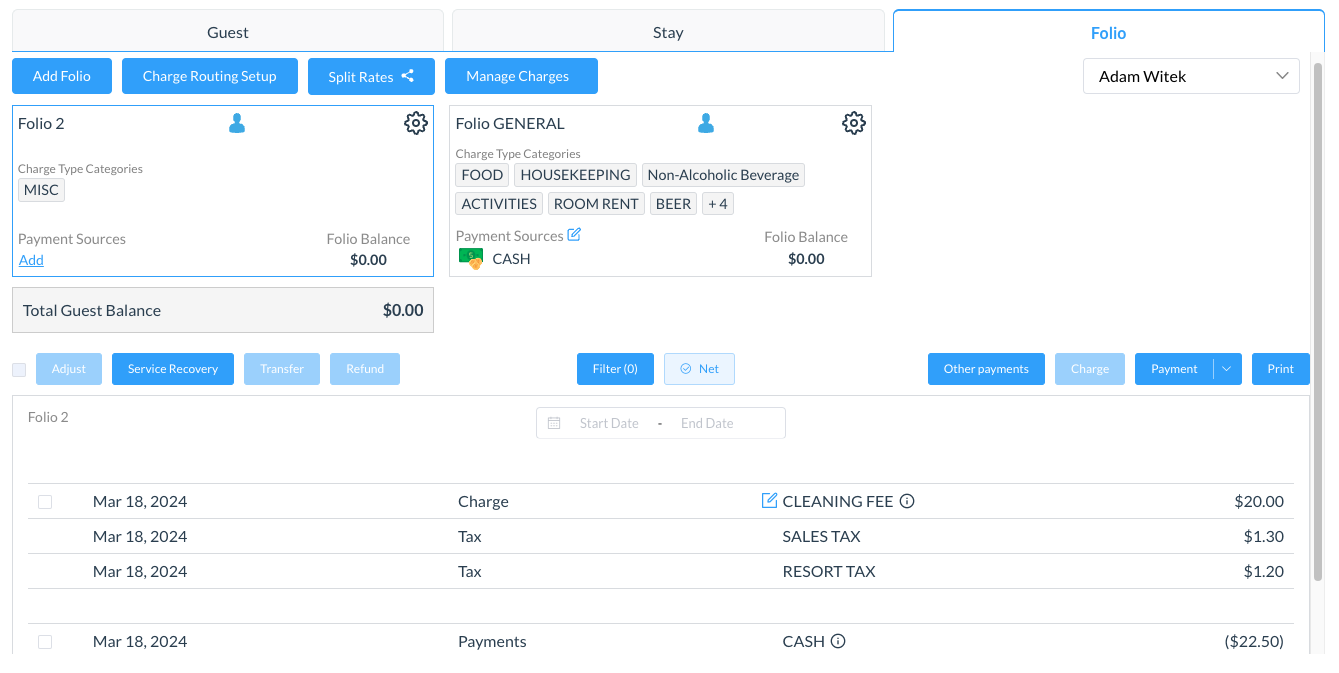Viewport: 1339px width, 673px height.
Task: Open Folio GENERAL settings gear
Action: (x=853, y=123)
